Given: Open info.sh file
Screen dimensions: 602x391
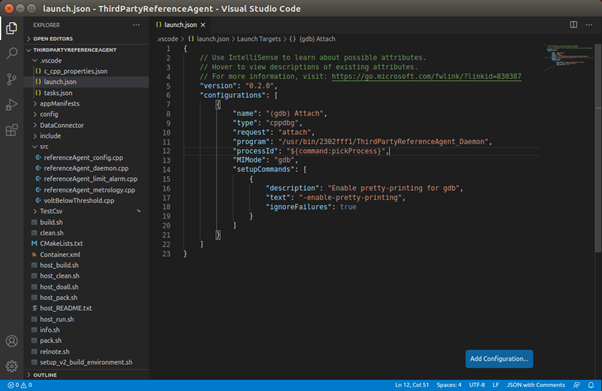Looking at the screenshot, I should (x=86, y=330).
